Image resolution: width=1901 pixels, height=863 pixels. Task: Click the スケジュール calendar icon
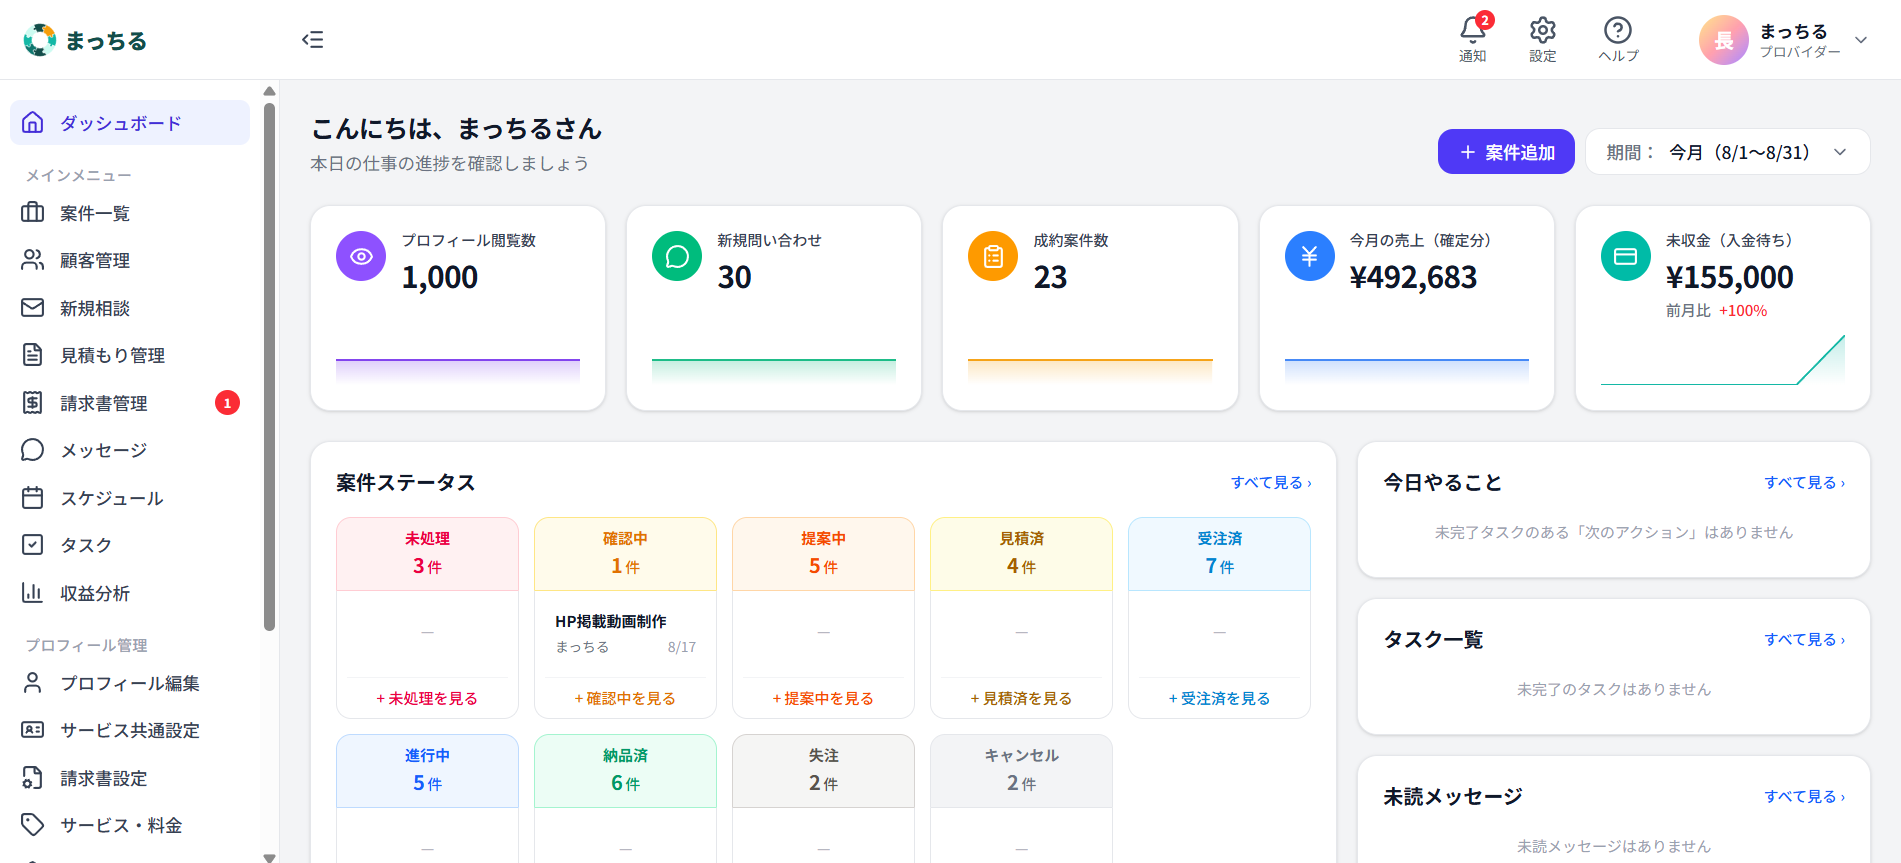(x=33, y=497)
